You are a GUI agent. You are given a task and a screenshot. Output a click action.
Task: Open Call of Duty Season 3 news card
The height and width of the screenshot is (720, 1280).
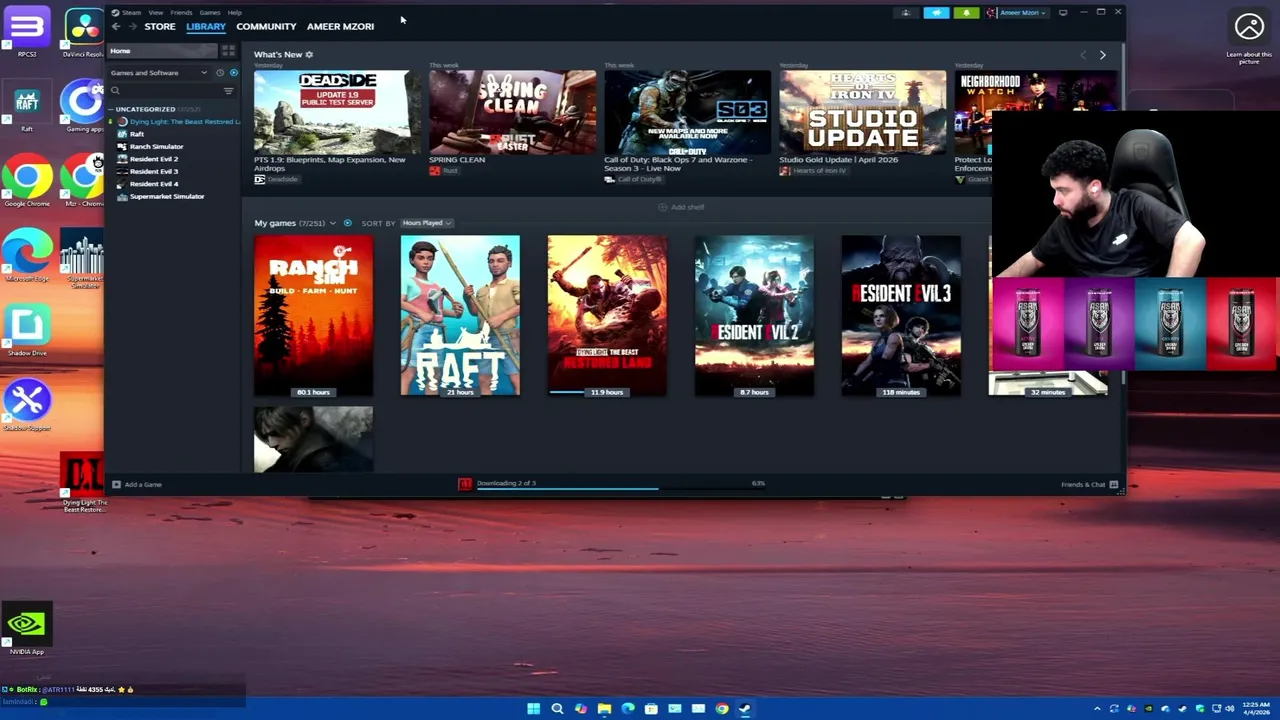click(x=687, y=112)
